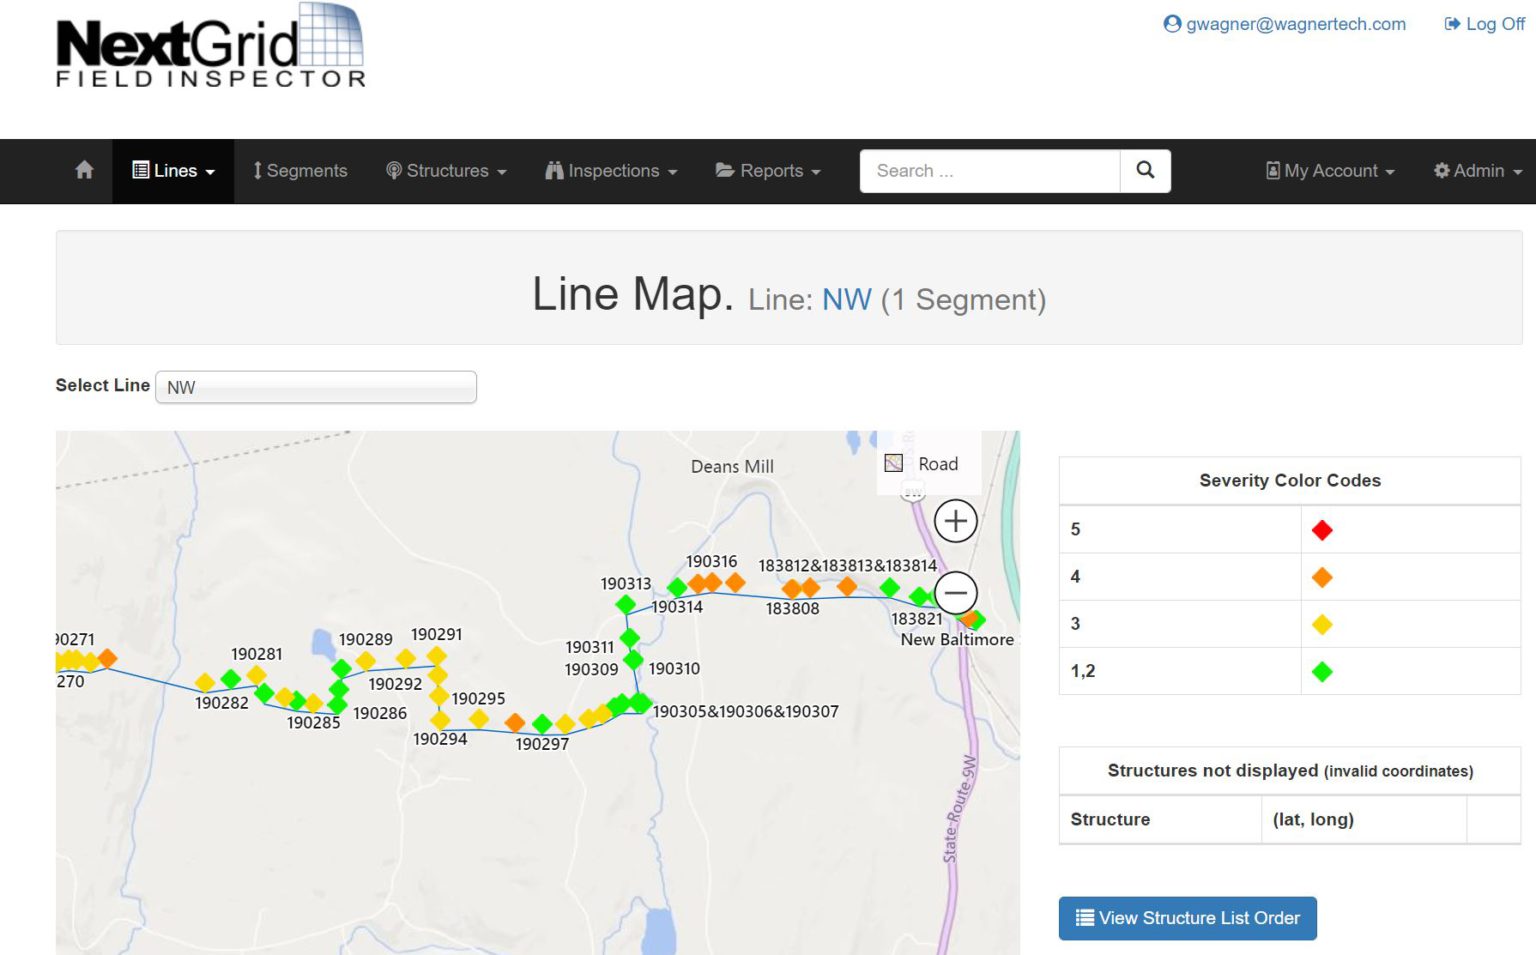Click the home icon in navbar

[84, 171]
